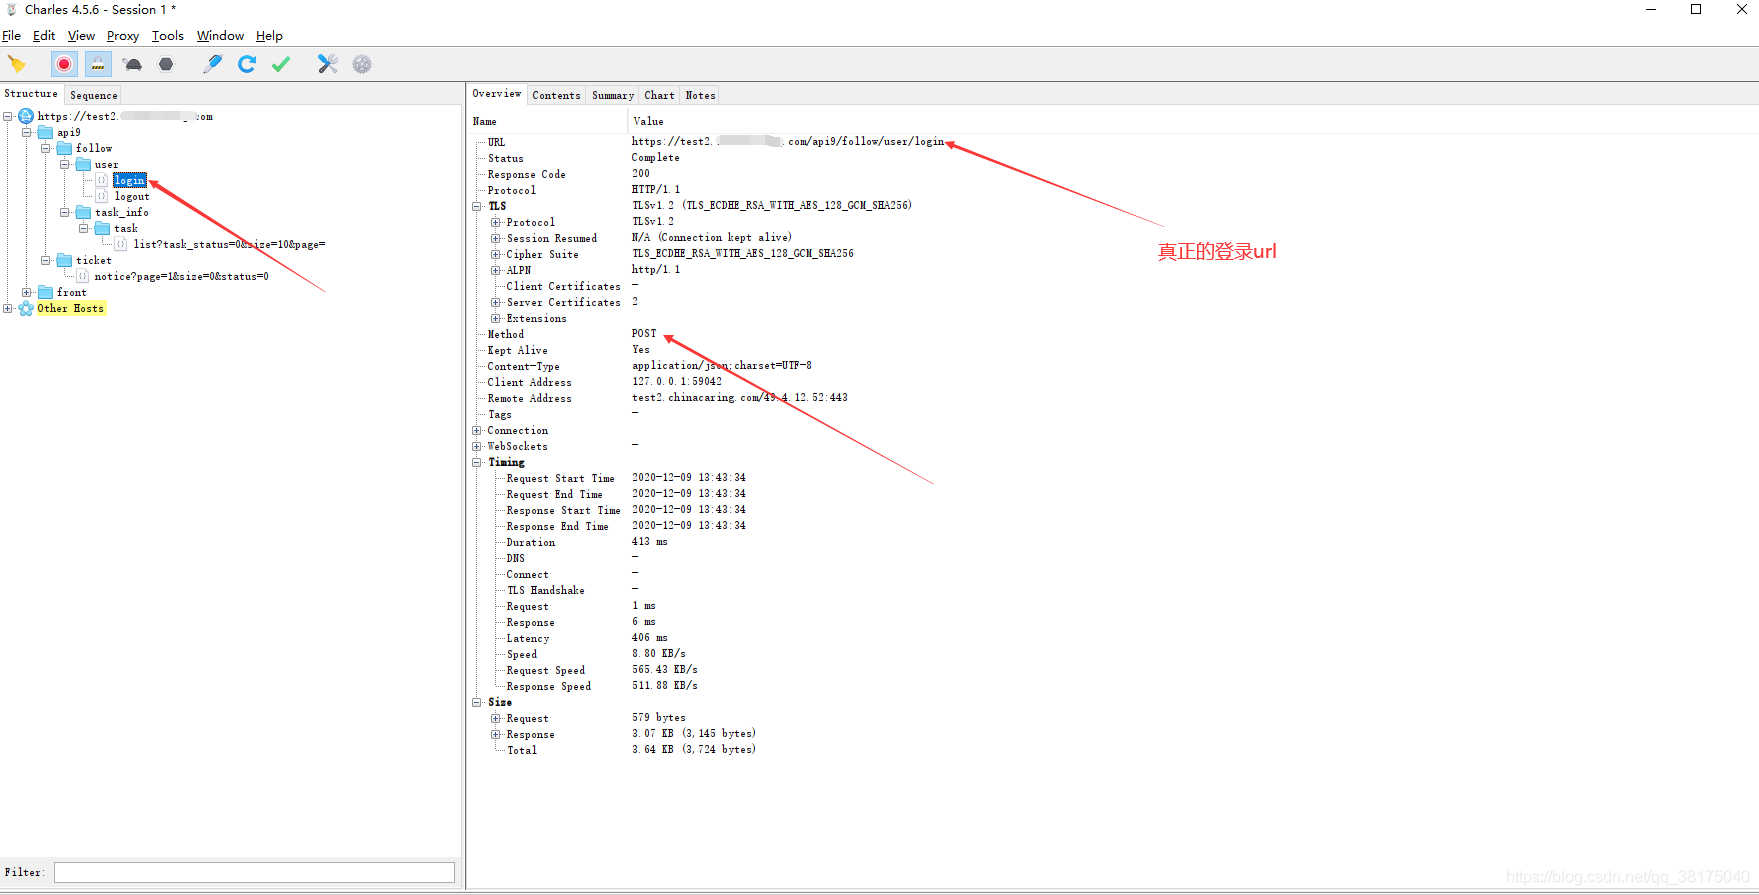The image size is (1759, 895).
Task: Click the ticket folder icon
Action: [x=64, y=261]
